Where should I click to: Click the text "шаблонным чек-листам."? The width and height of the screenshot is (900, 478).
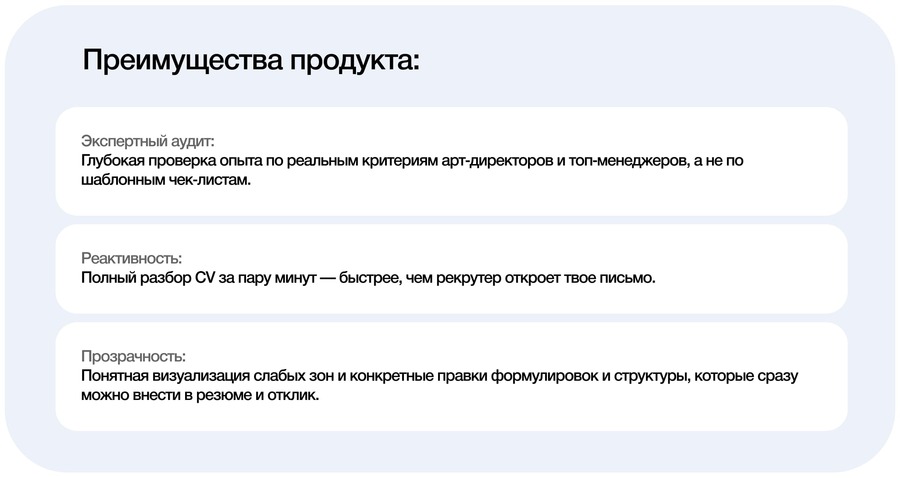pyautogui.click(x=166, y=180)
